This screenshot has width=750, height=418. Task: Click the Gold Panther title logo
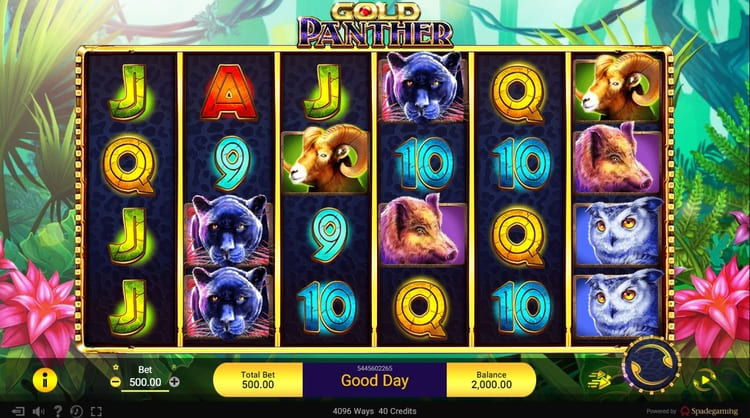tap(375, 25)
